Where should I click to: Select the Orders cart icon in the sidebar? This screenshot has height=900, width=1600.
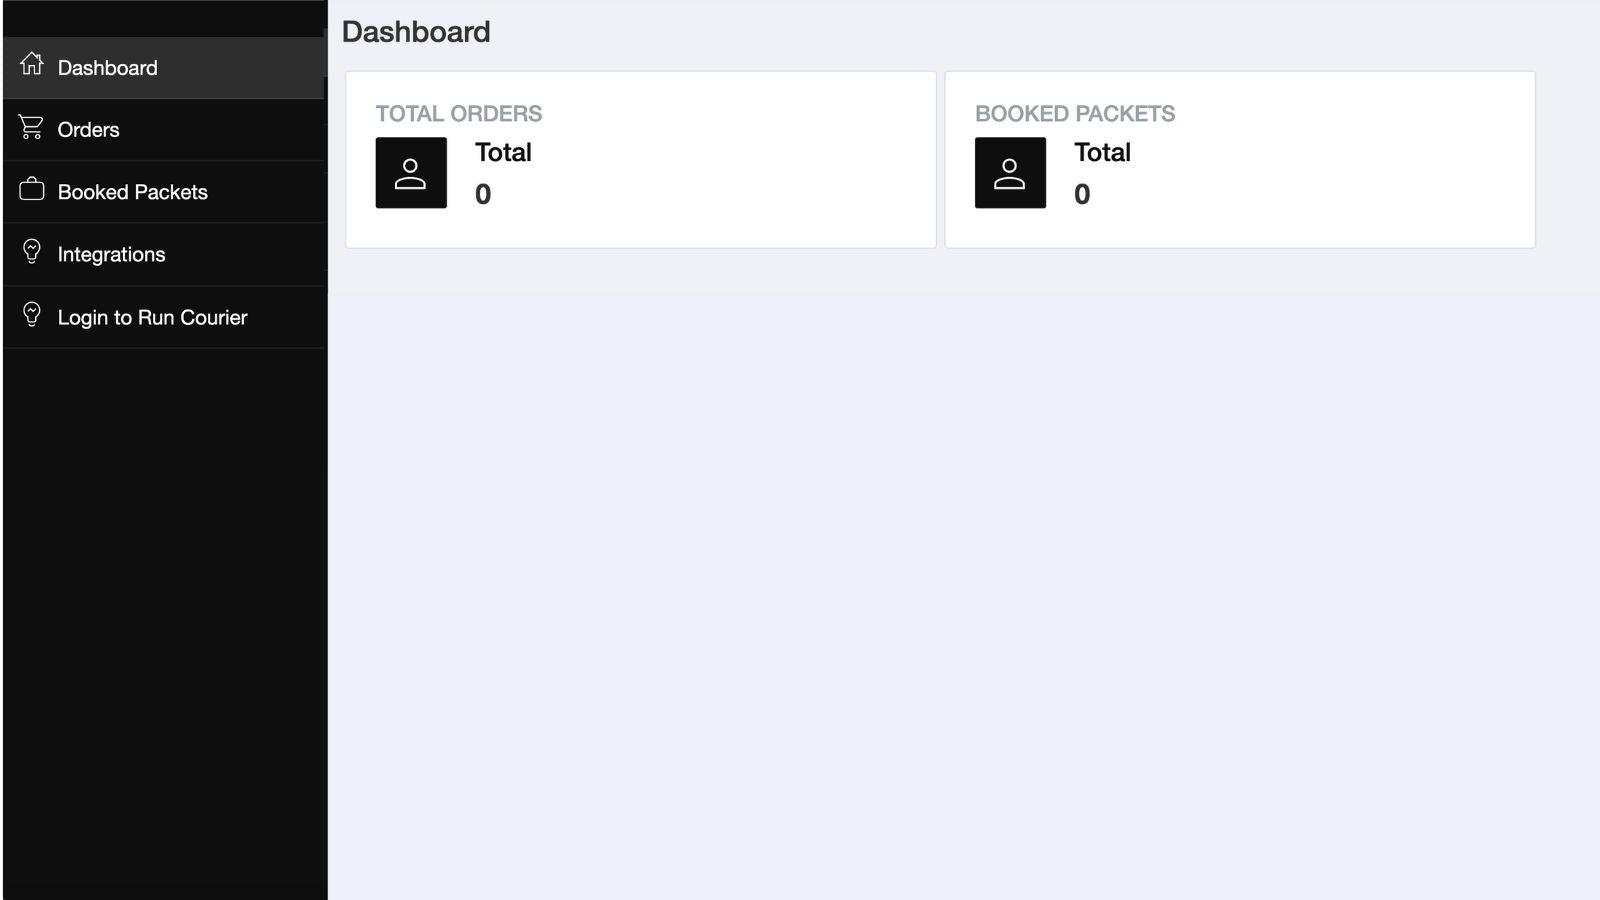click(31, 128)
